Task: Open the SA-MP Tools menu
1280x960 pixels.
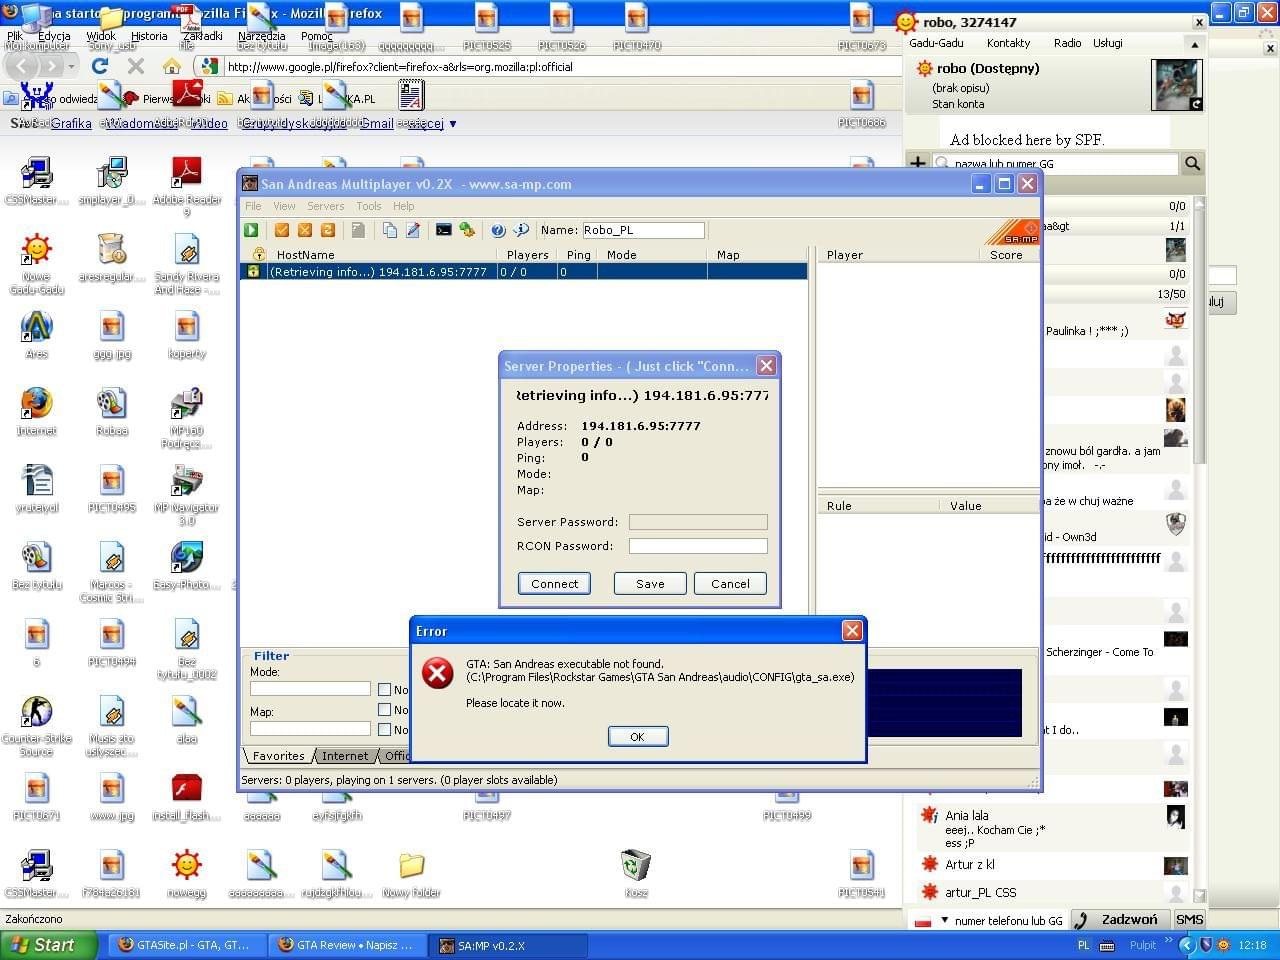Action: (369, 206)
